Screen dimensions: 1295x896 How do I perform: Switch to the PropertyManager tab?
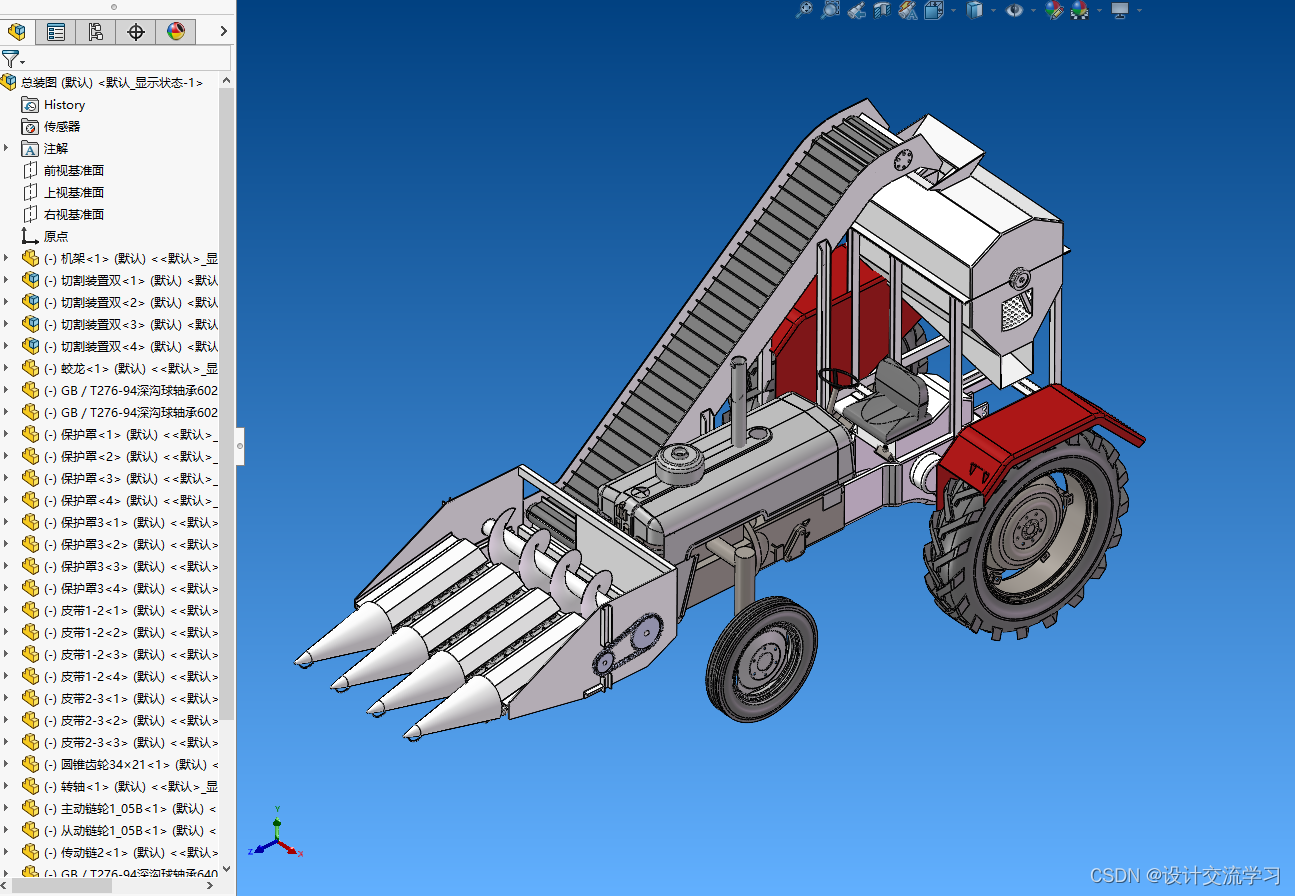(56, 32)
